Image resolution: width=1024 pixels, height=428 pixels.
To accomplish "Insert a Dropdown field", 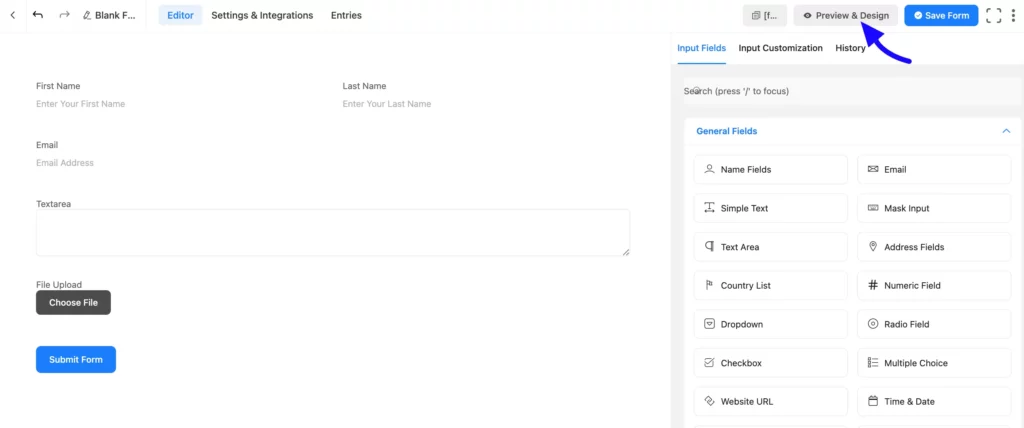I will pyautogui.click(x=770, y=324).
